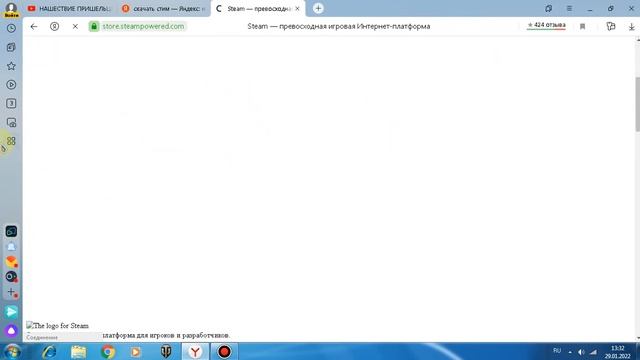The image size is (640, 360).
Task: Open the saved tabs icon in title bar
Action: [548, 9]
